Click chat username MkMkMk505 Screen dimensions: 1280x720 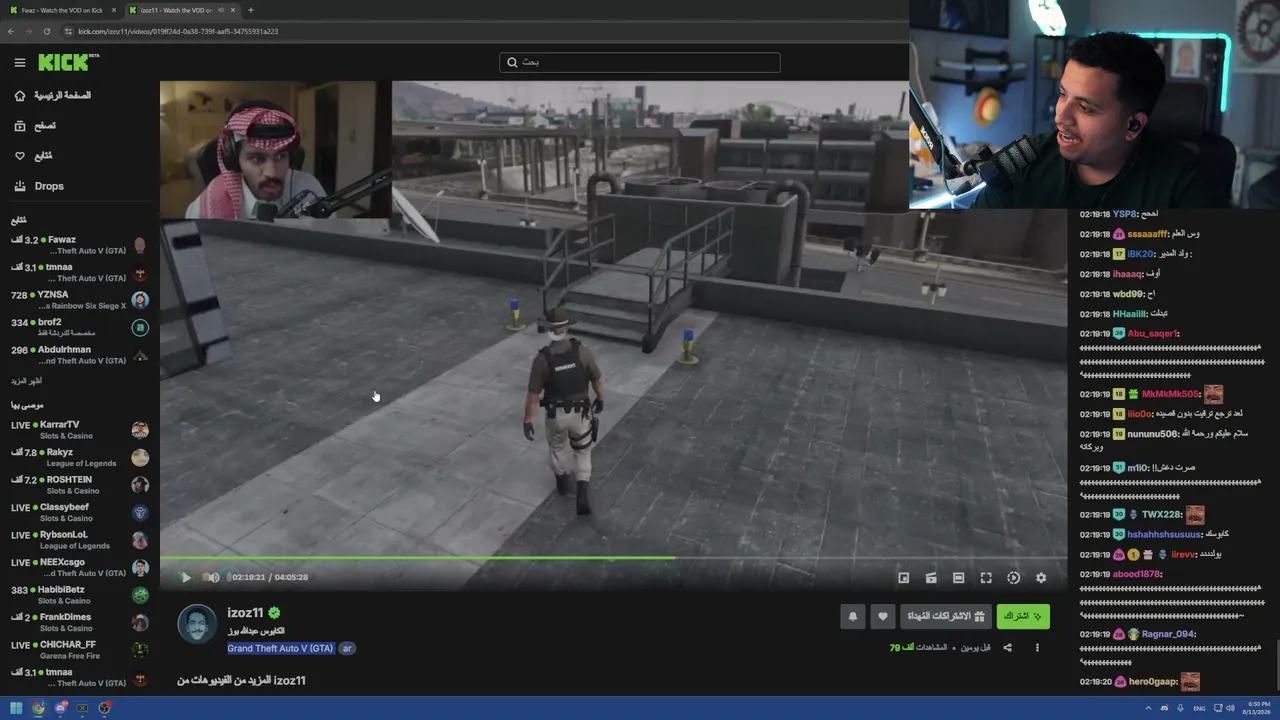pos(1170,394)
